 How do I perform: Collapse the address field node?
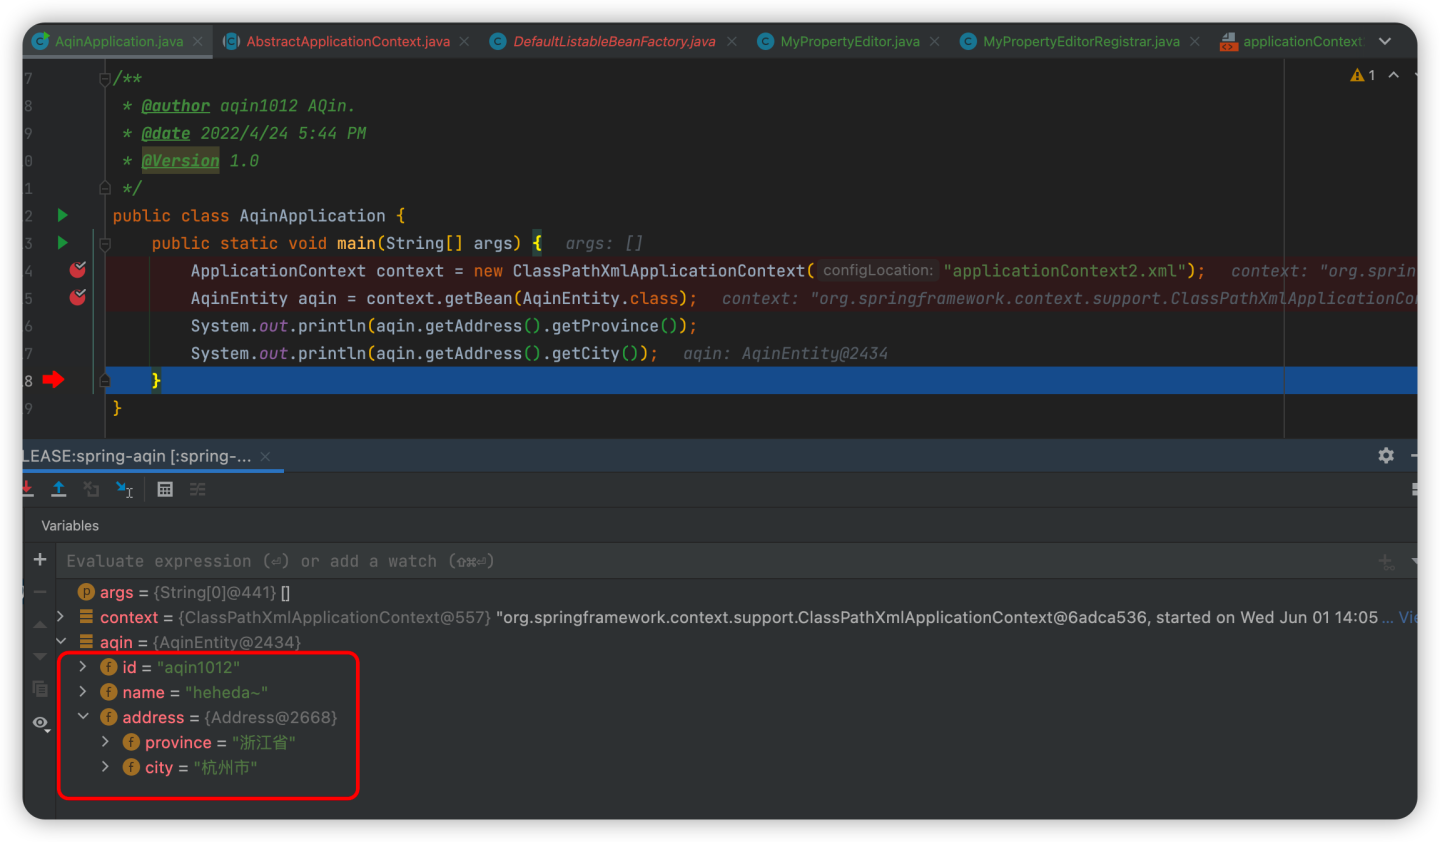[83, 717]
